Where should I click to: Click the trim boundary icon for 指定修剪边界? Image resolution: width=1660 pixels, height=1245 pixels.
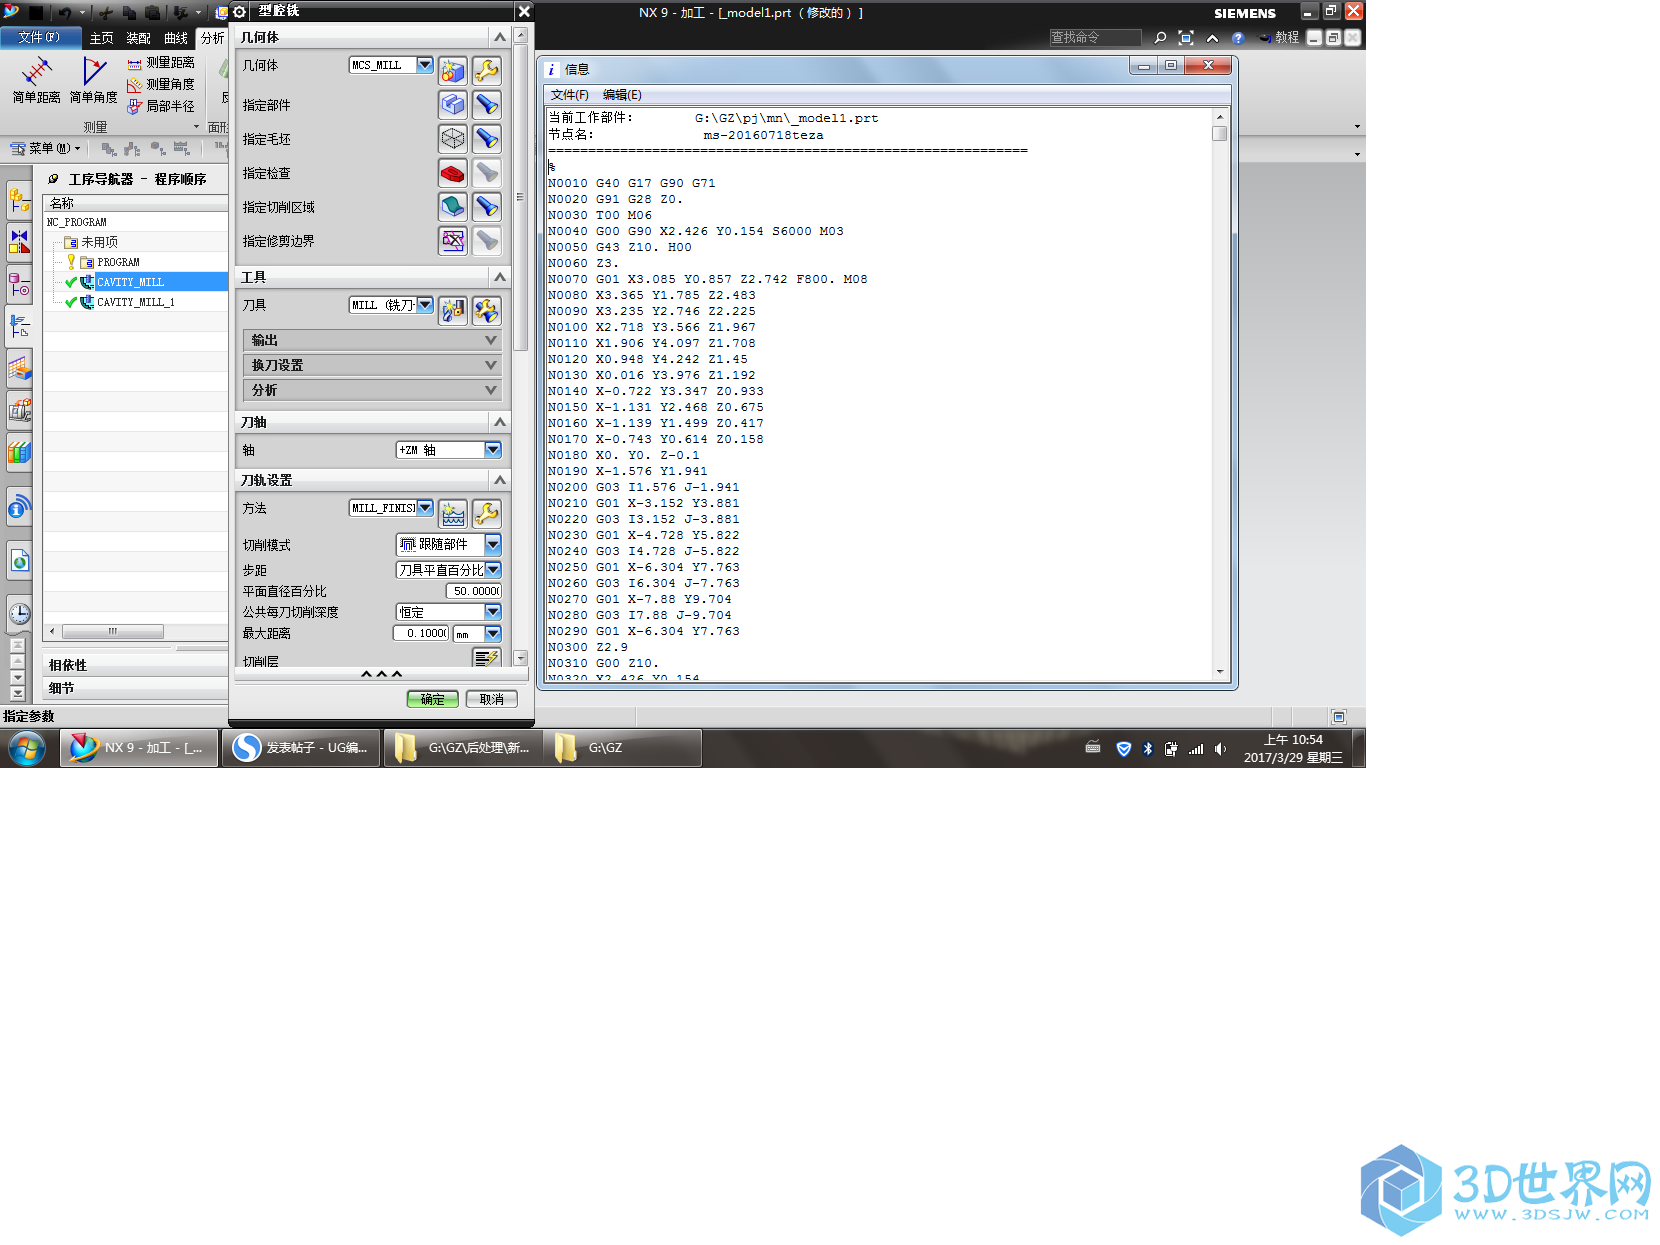(453, 241)
